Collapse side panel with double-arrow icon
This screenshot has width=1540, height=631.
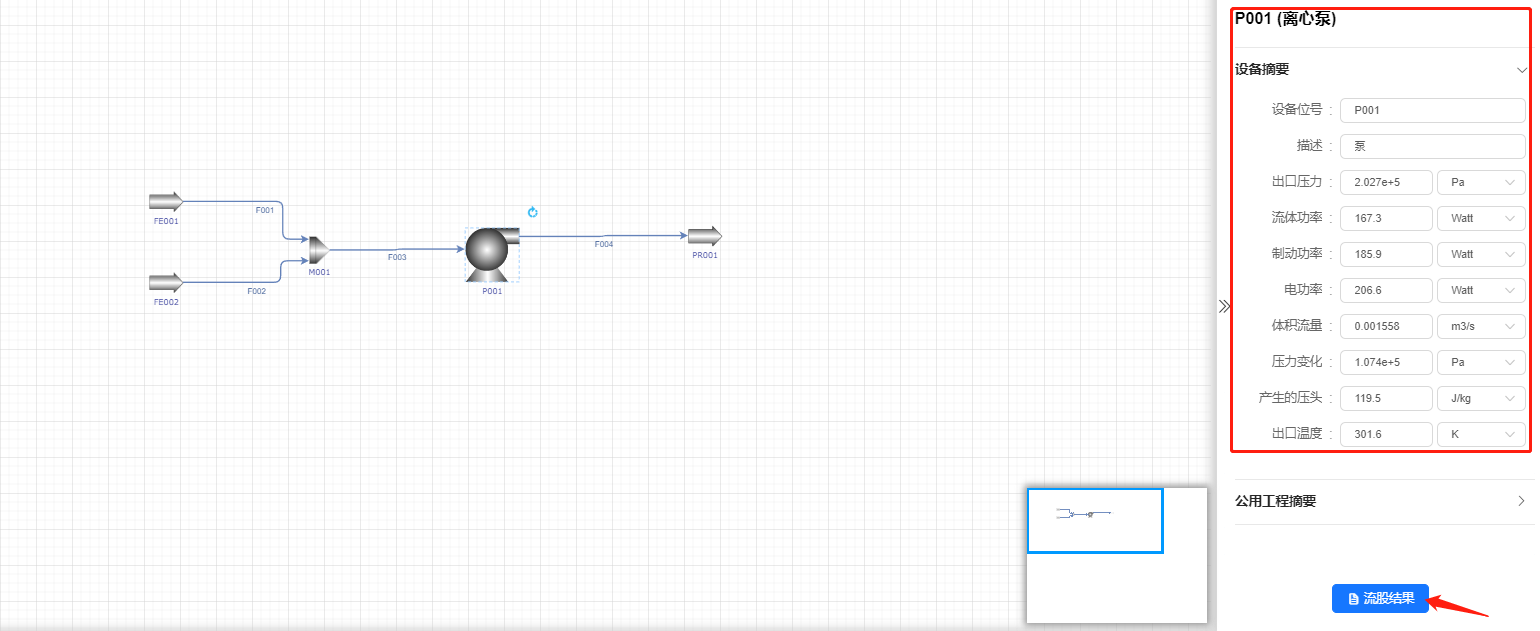(1224, 307)
